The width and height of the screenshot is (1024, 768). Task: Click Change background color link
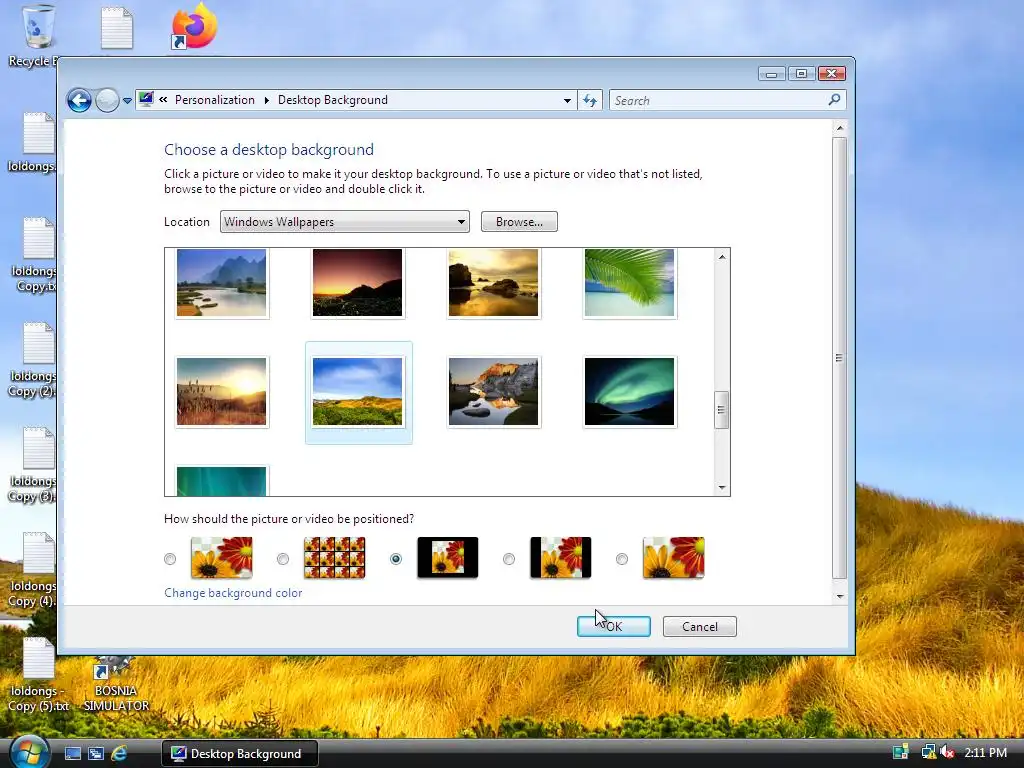[x=233, y=593]
